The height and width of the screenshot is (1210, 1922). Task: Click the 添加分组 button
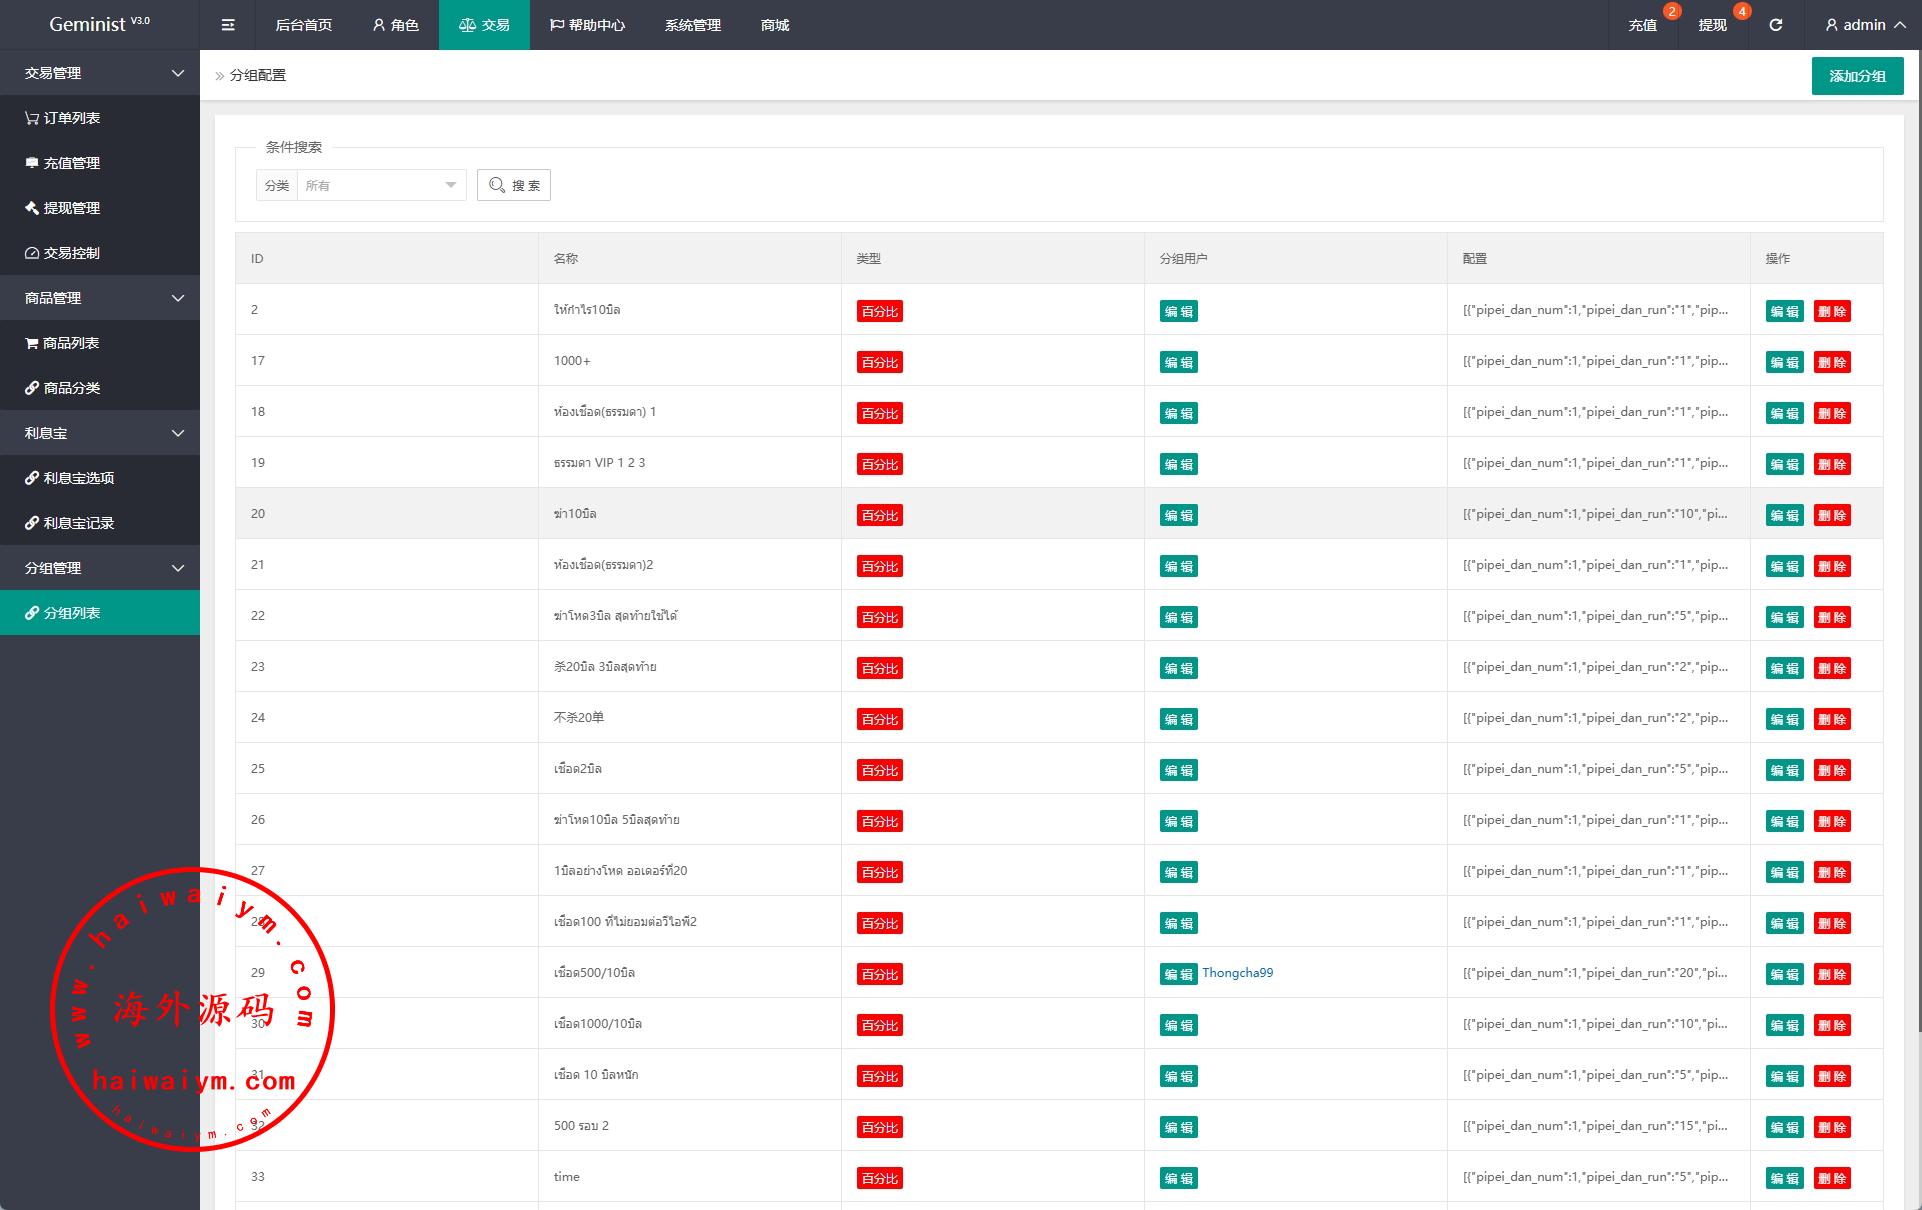1857,76
